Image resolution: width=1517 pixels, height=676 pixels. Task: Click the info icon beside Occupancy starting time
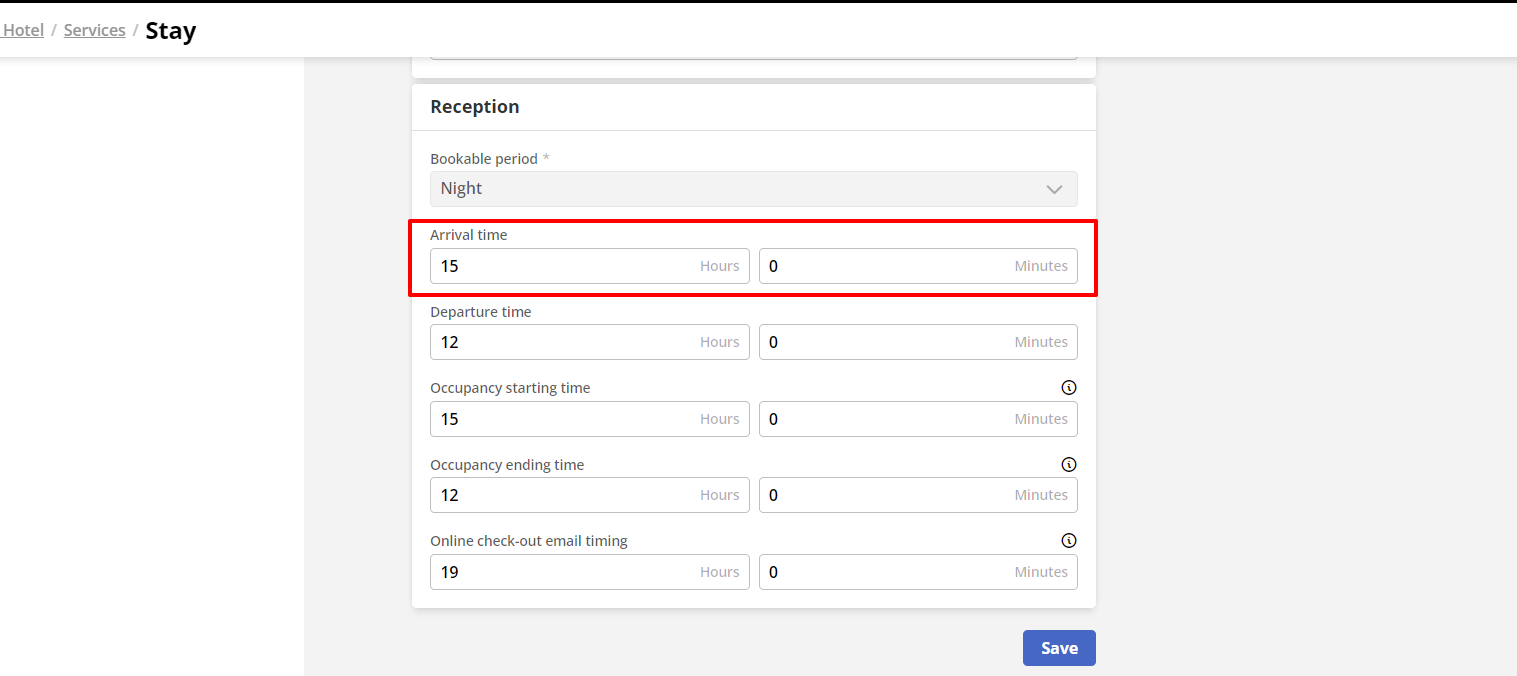(1068, 387)
